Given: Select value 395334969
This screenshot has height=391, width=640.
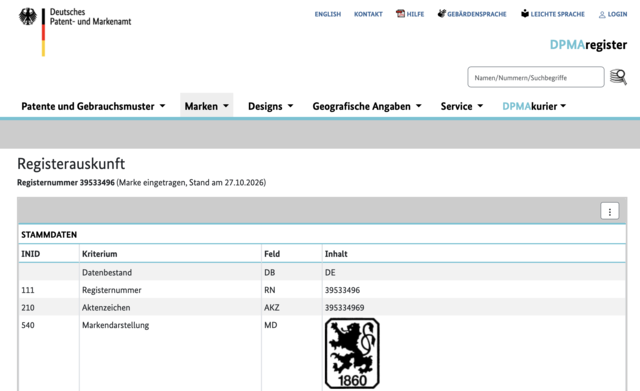Looking at the screenshot, I should pyautogui.click(x=344, y=308).
